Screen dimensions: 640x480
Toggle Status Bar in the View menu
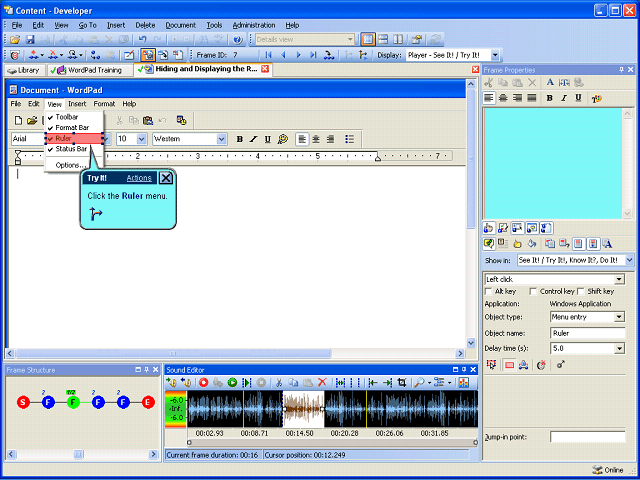pos(74,149)
